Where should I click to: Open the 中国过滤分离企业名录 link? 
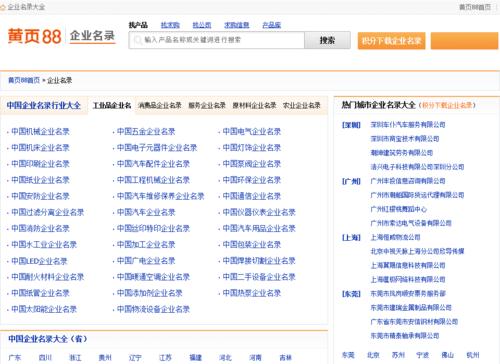(x=48, y=212)
